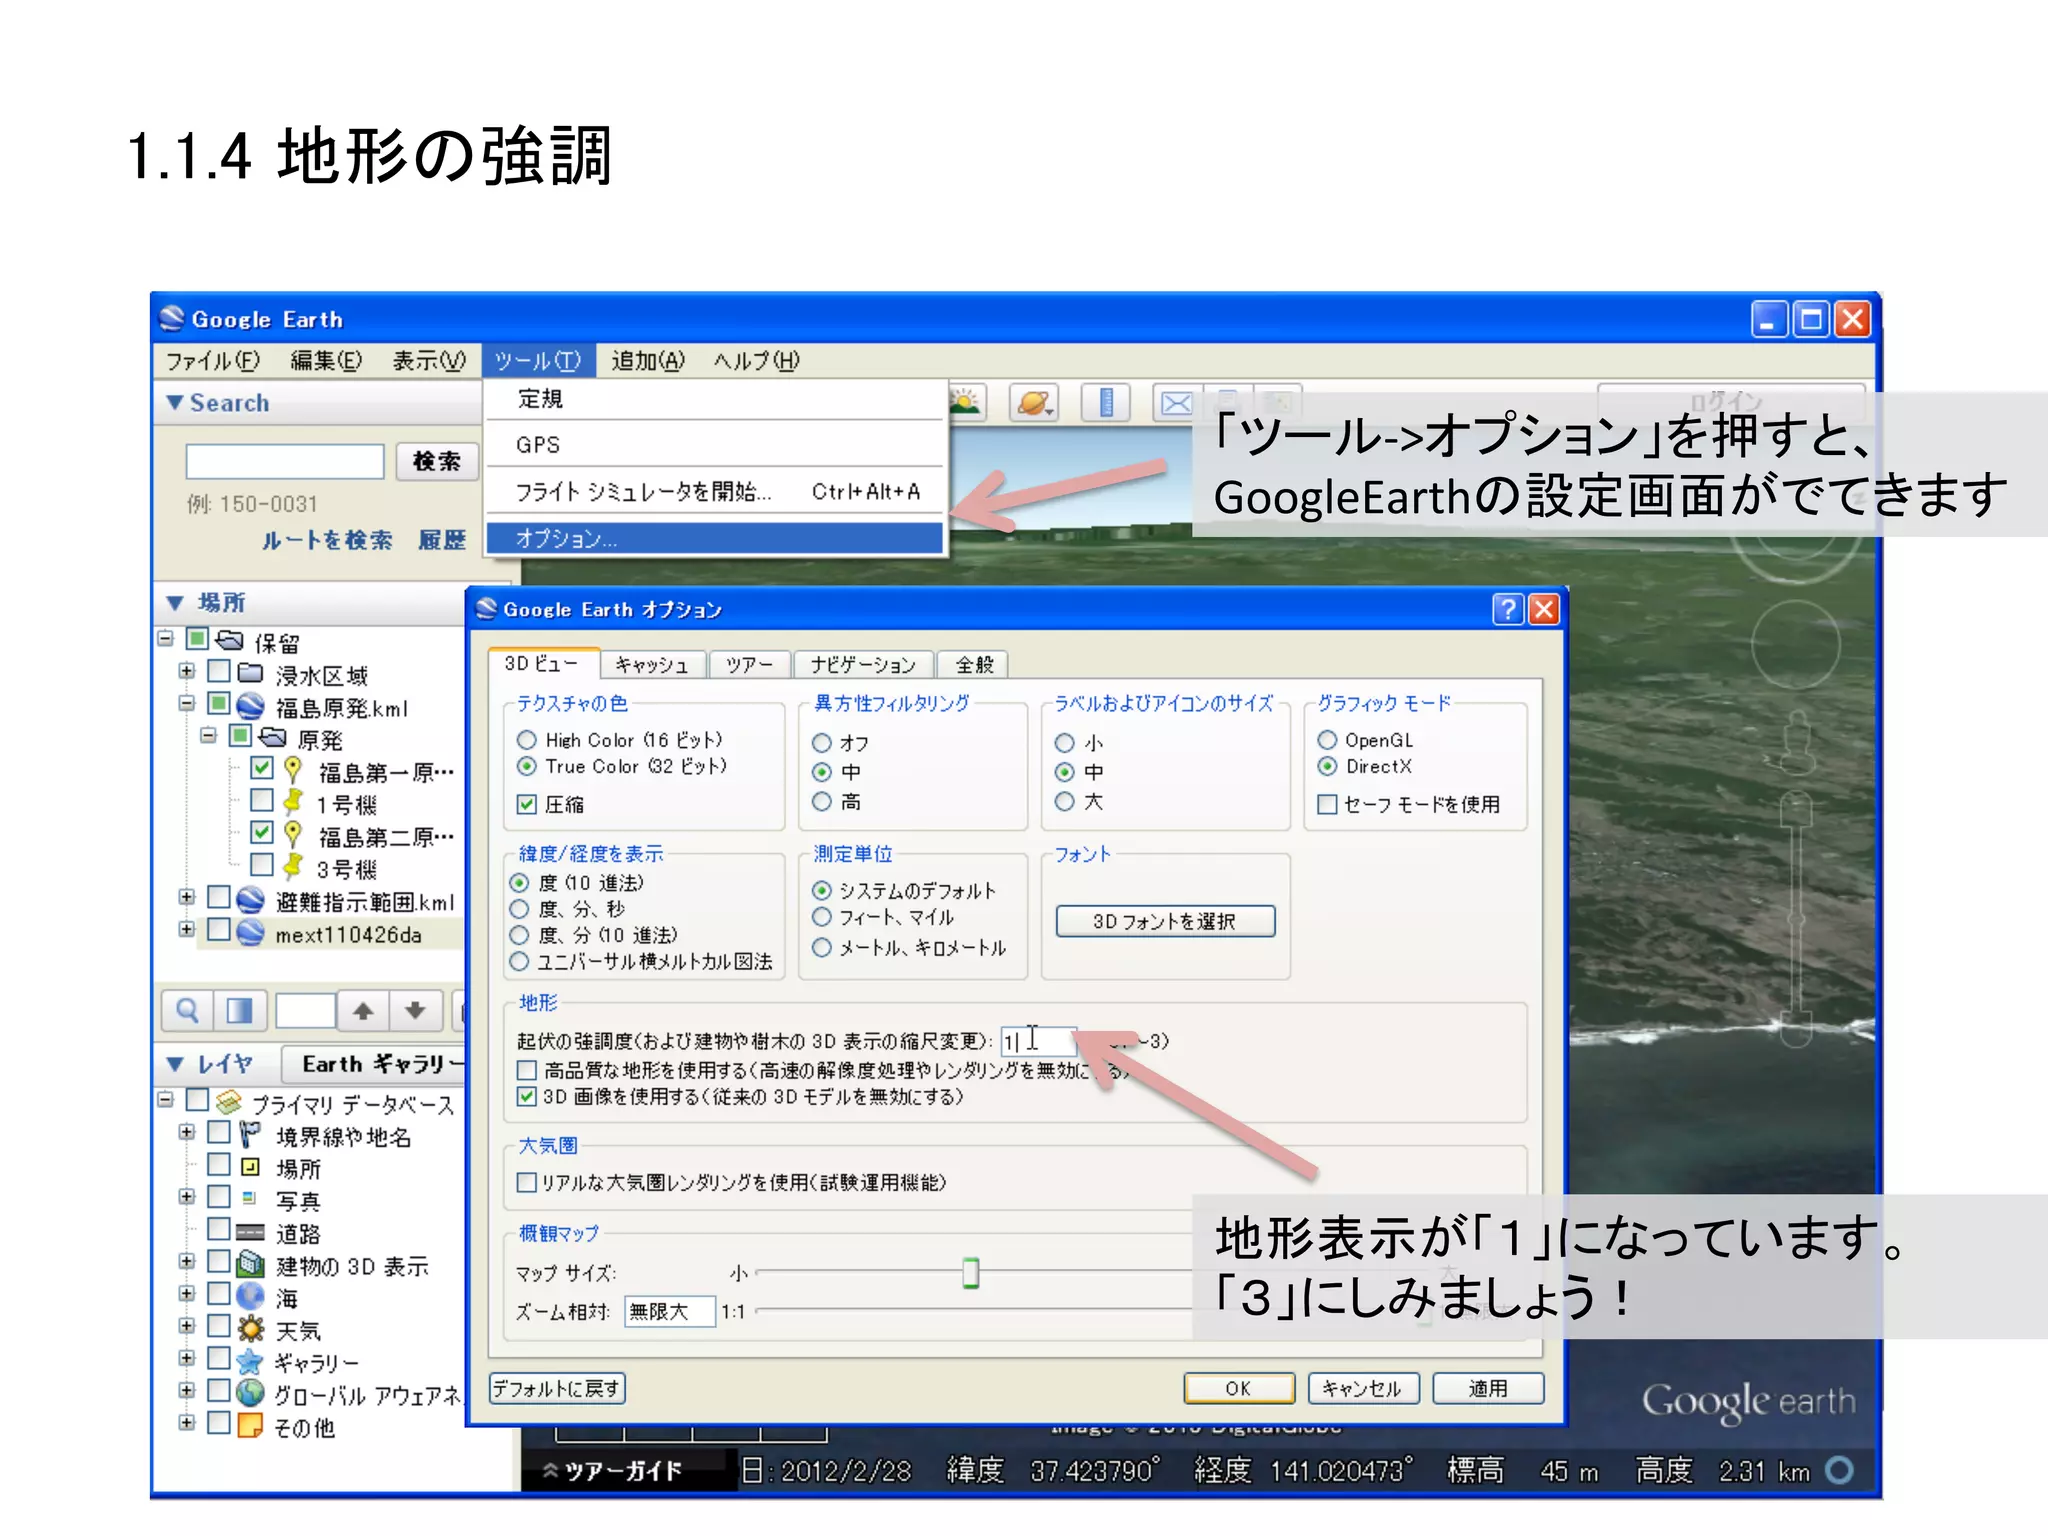The width and height of the screenshot is (2048, 1536).
Task: Select label size 大 radio button
Action: click(x=1065, y=801)
